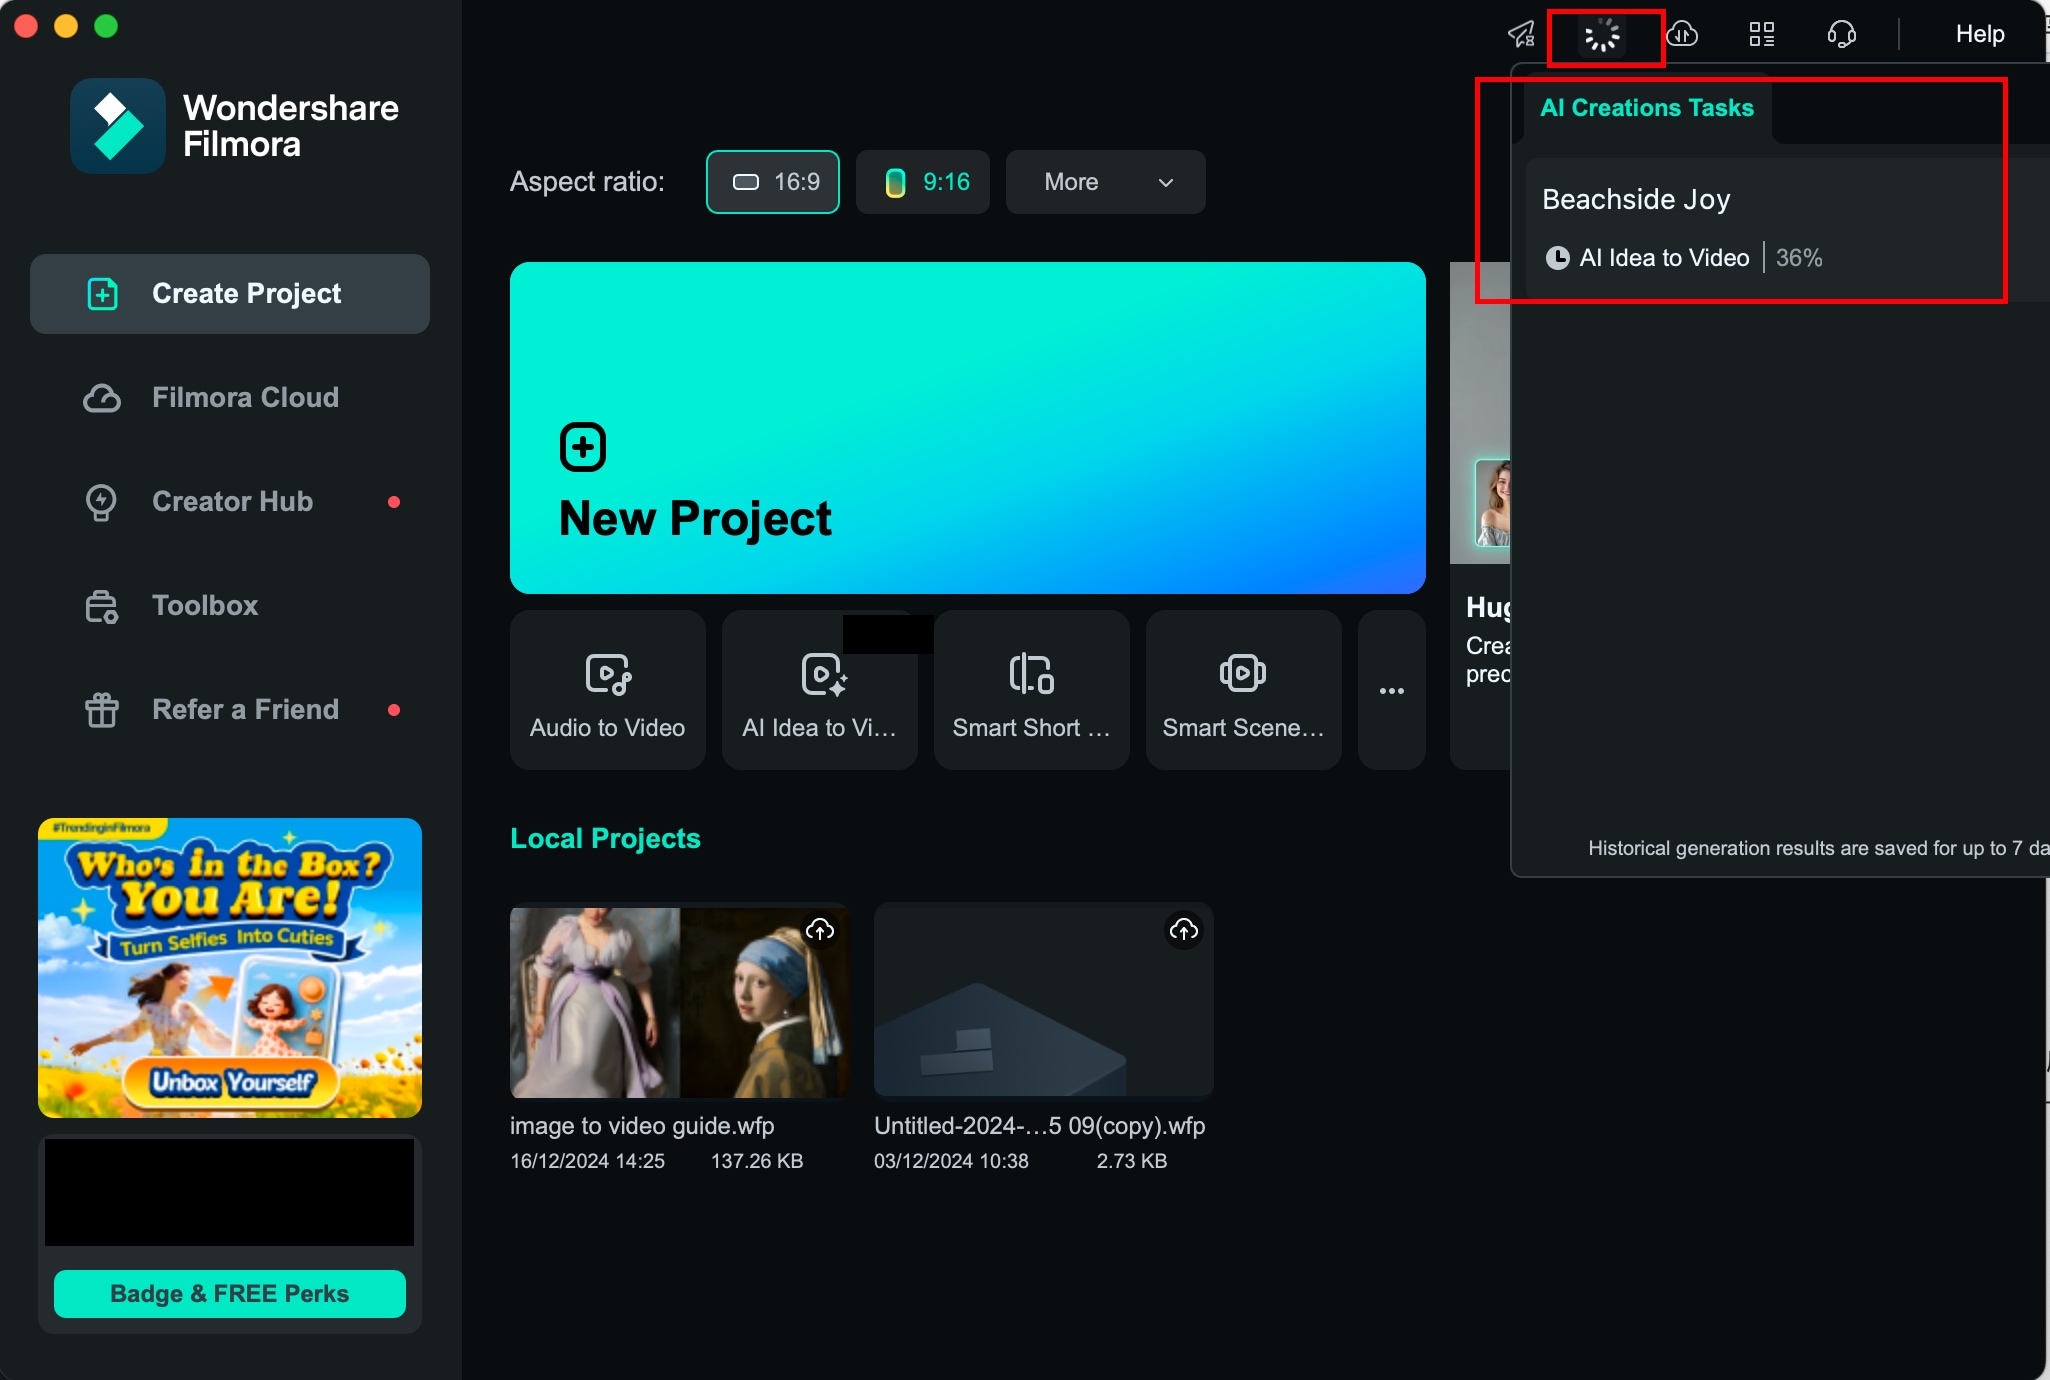Viewport: 2050px width, 1380px height.
Task: Upload image to video guide project to cloud
Action: tap(820, 930)
